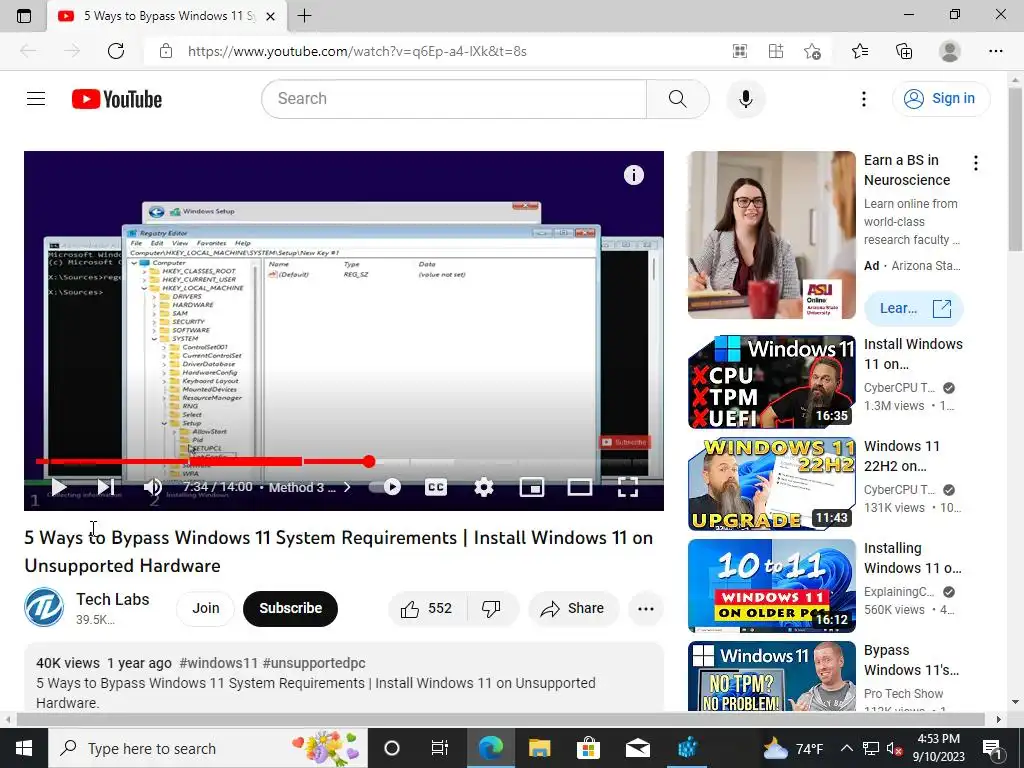
Task: Open the Mail app from taskbar
Action: tap(637, 748)
